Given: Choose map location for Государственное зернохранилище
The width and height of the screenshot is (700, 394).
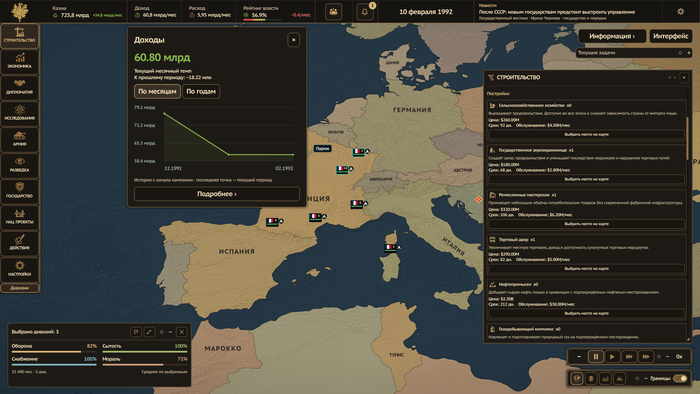Looking at the screenshot, I should [587, 179].
